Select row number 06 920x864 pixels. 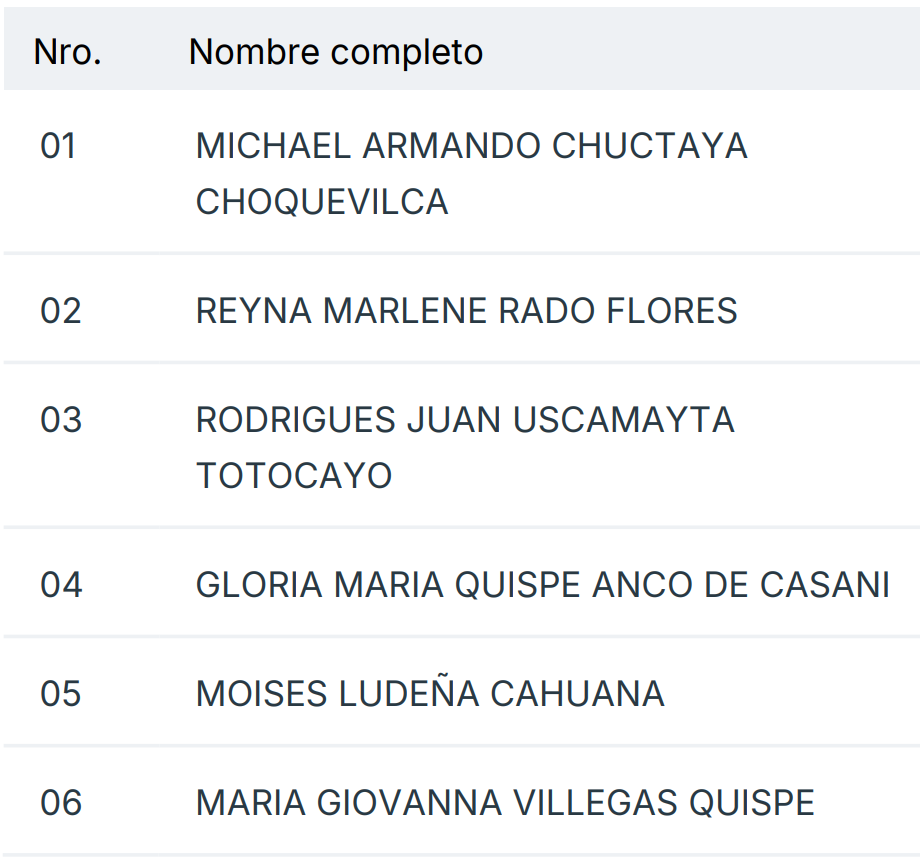(60, 803)
